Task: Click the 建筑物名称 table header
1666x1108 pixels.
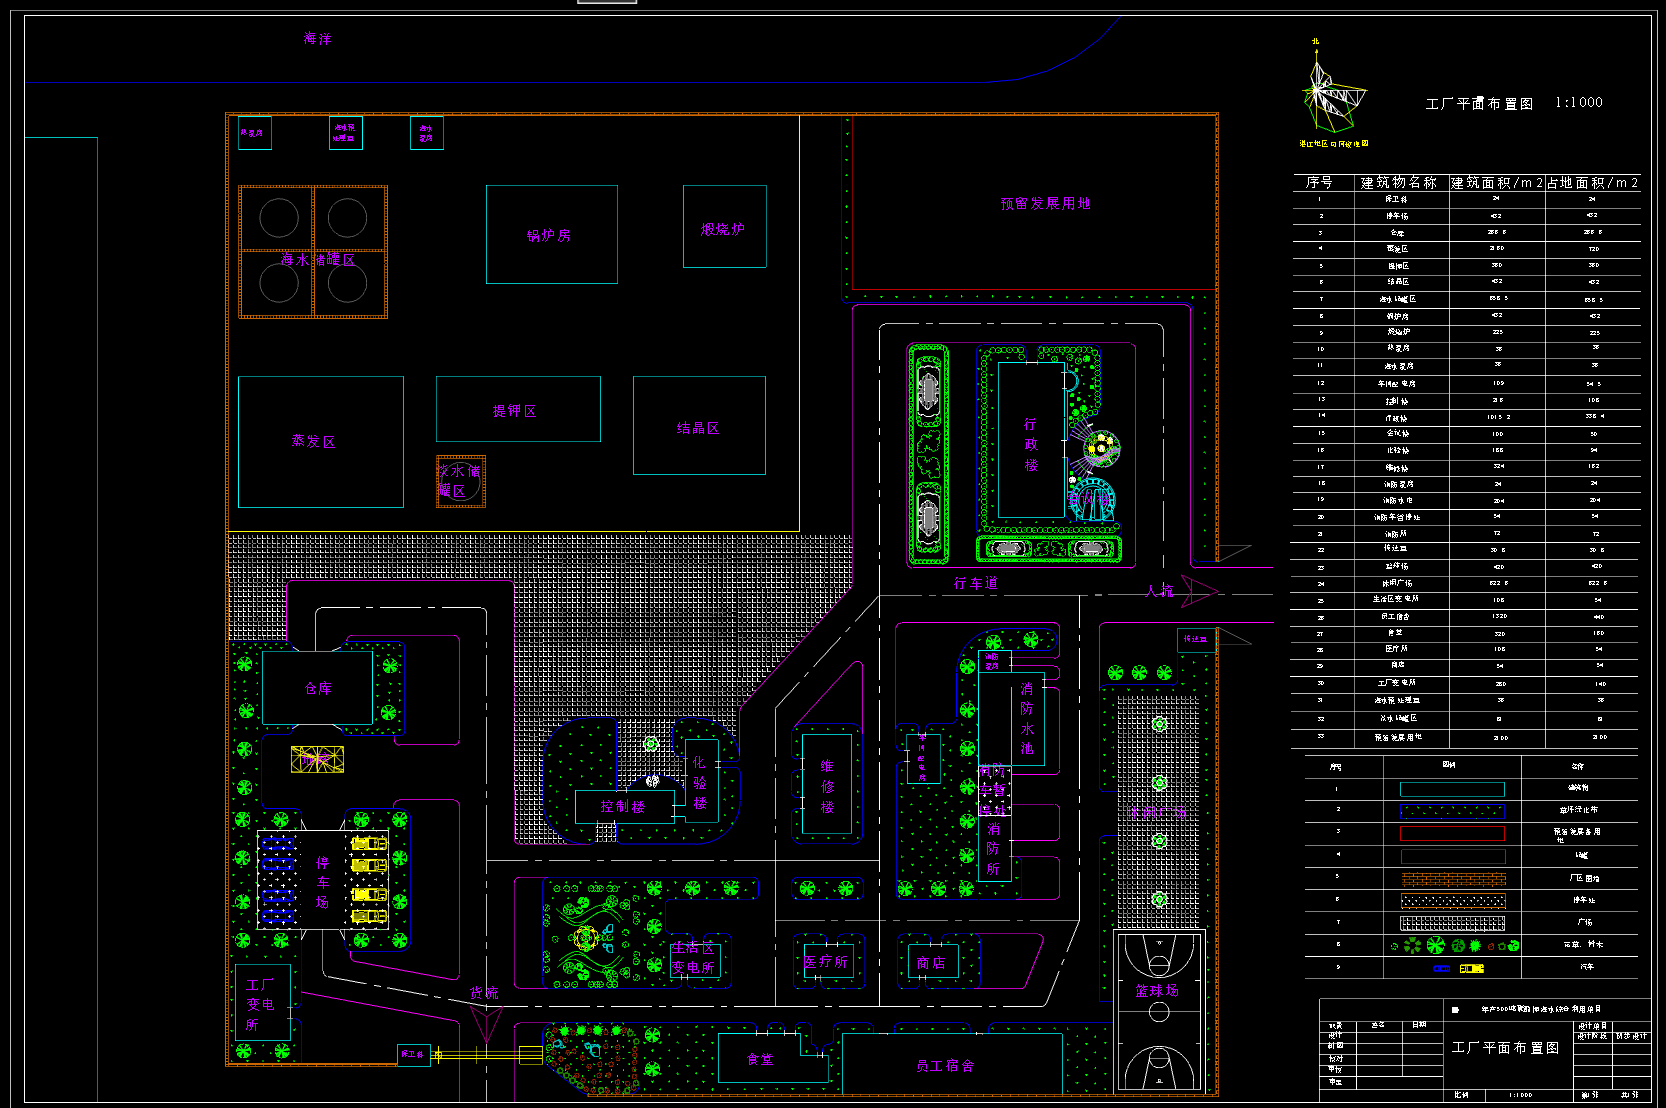Action: [1398, 183]
